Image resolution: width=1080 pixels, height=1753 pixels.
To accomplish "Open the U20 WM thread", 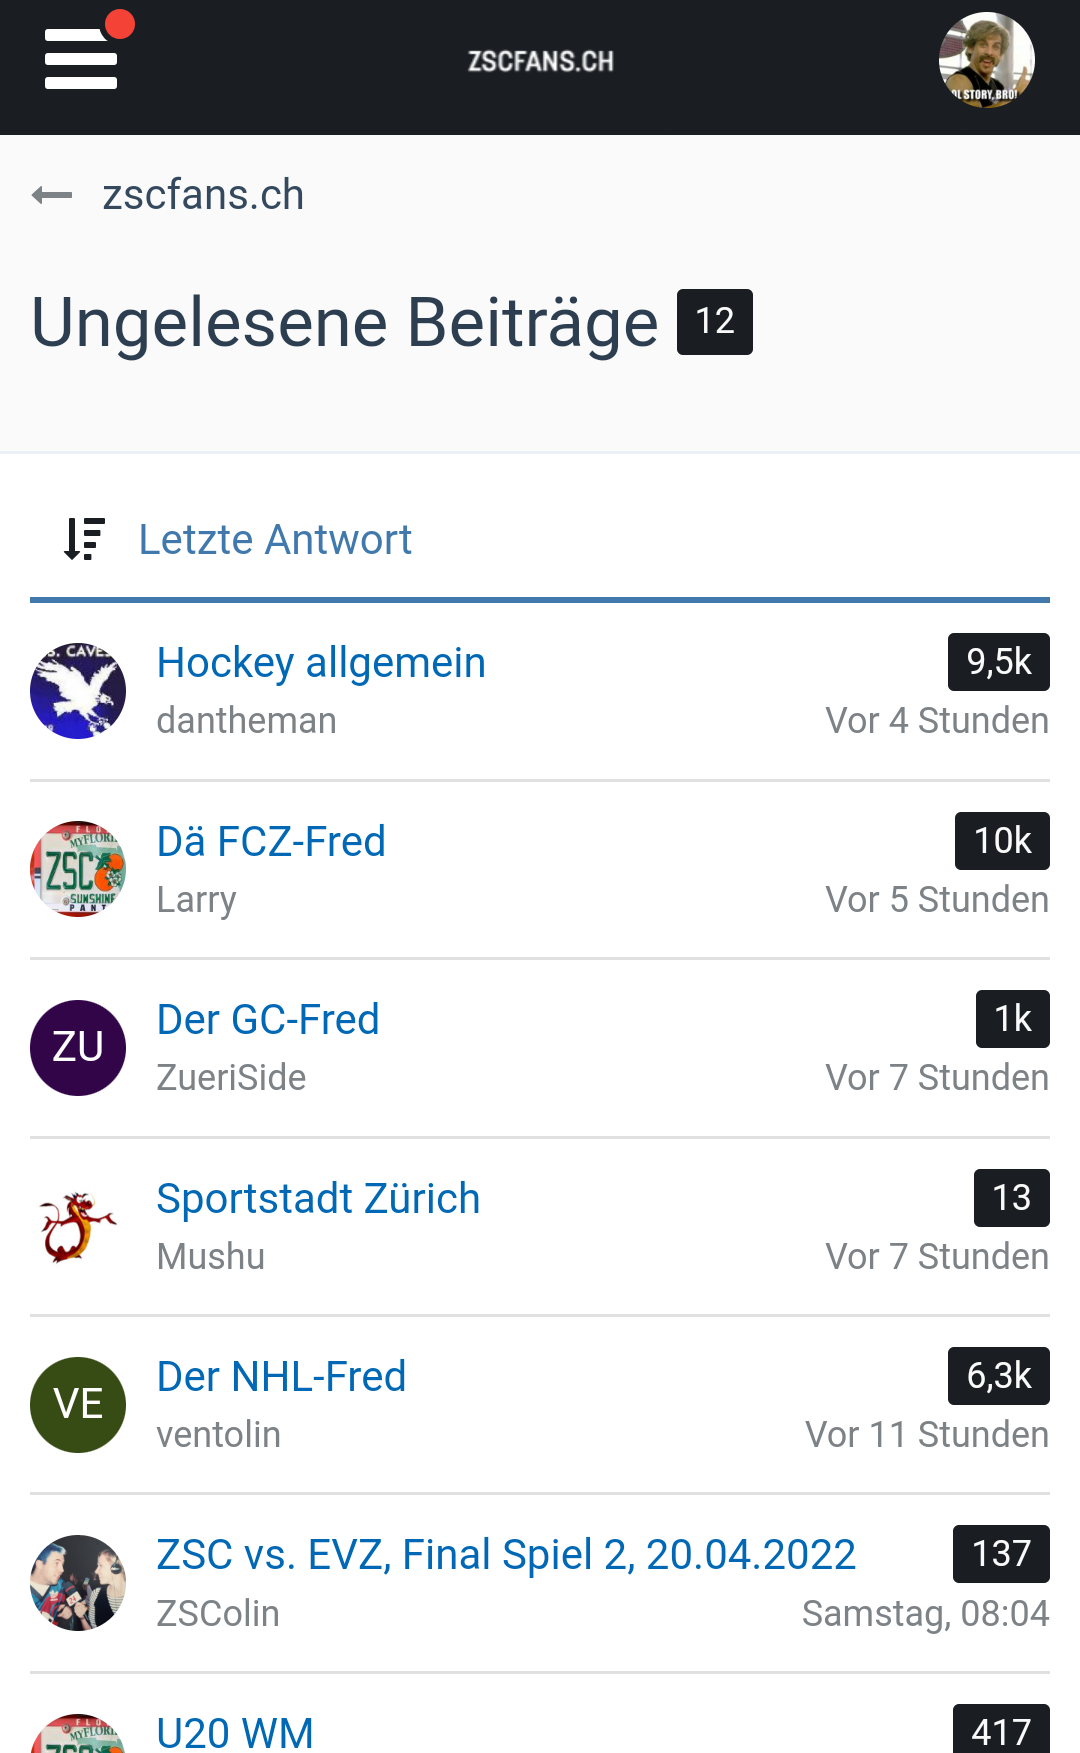I will click(235, 1732).
